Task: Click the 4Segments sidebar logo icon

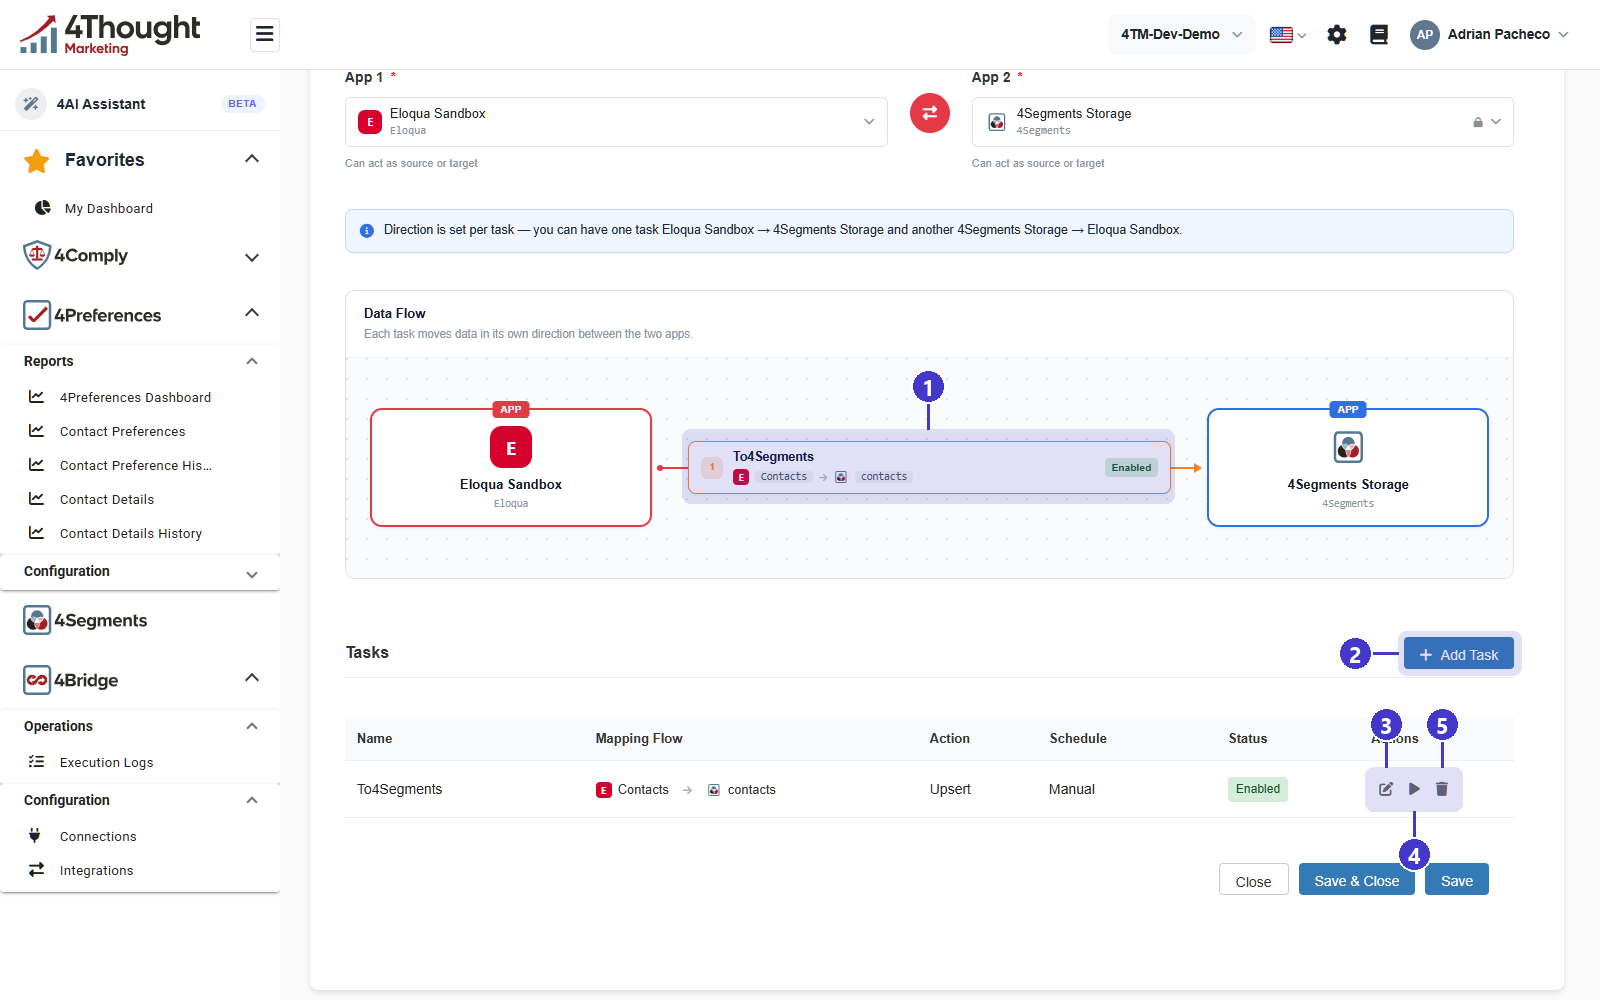Action: click(x=37, y=620)
